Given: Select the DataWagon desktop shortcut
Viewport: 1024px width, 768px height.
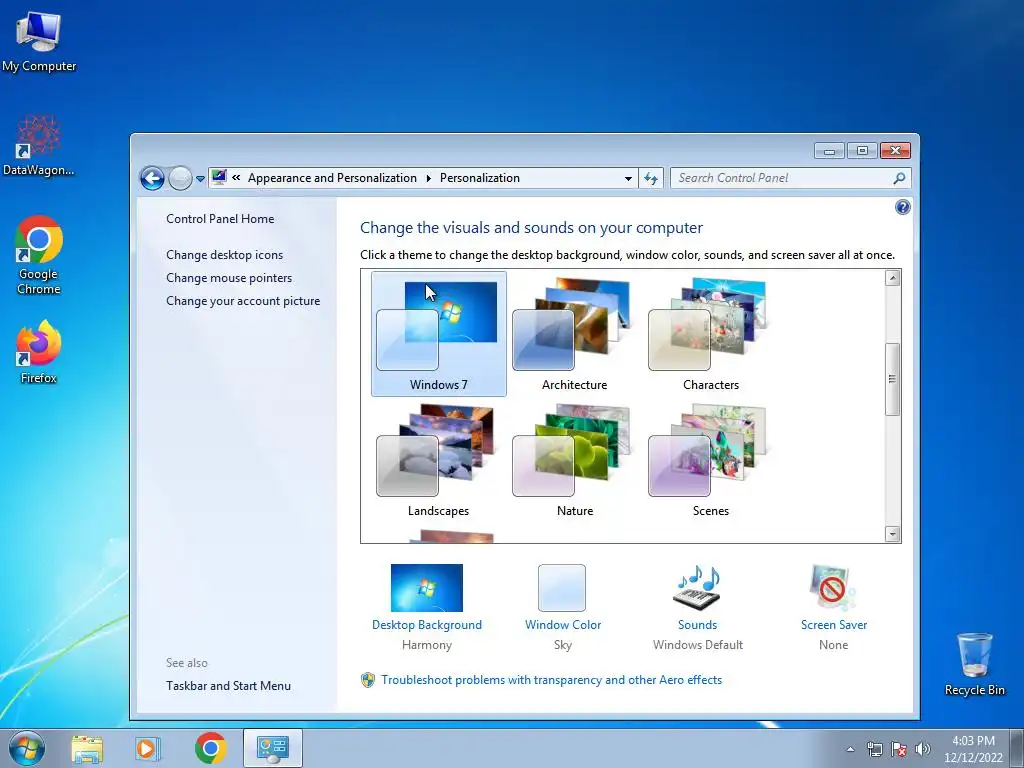Looking at the screenshot, I should (39, 146).
